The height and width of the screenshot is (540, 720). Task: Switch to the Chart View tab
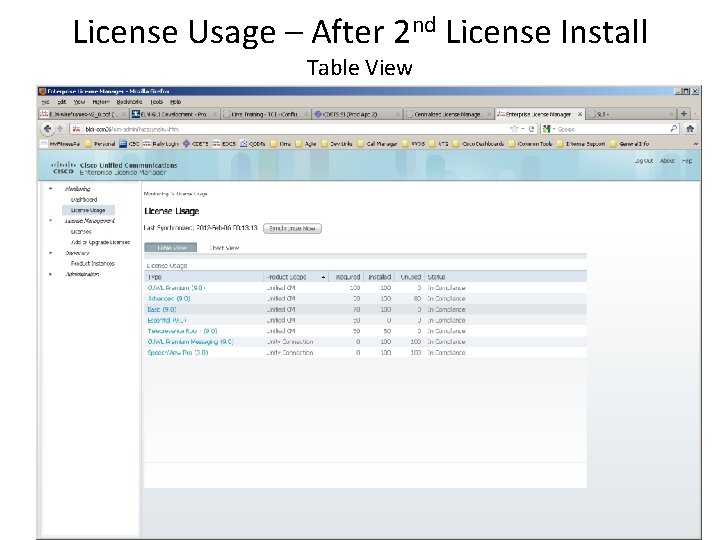coord(224,248)
